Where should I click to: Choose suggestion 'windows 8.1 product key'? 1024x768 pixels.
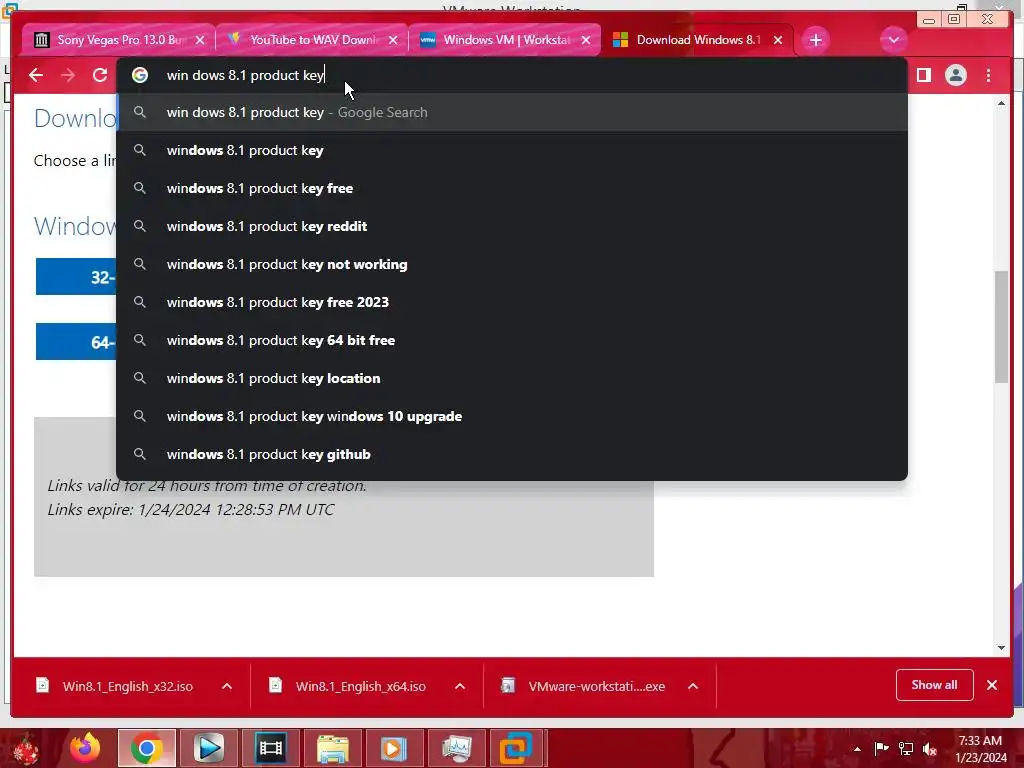pos(512,150)
